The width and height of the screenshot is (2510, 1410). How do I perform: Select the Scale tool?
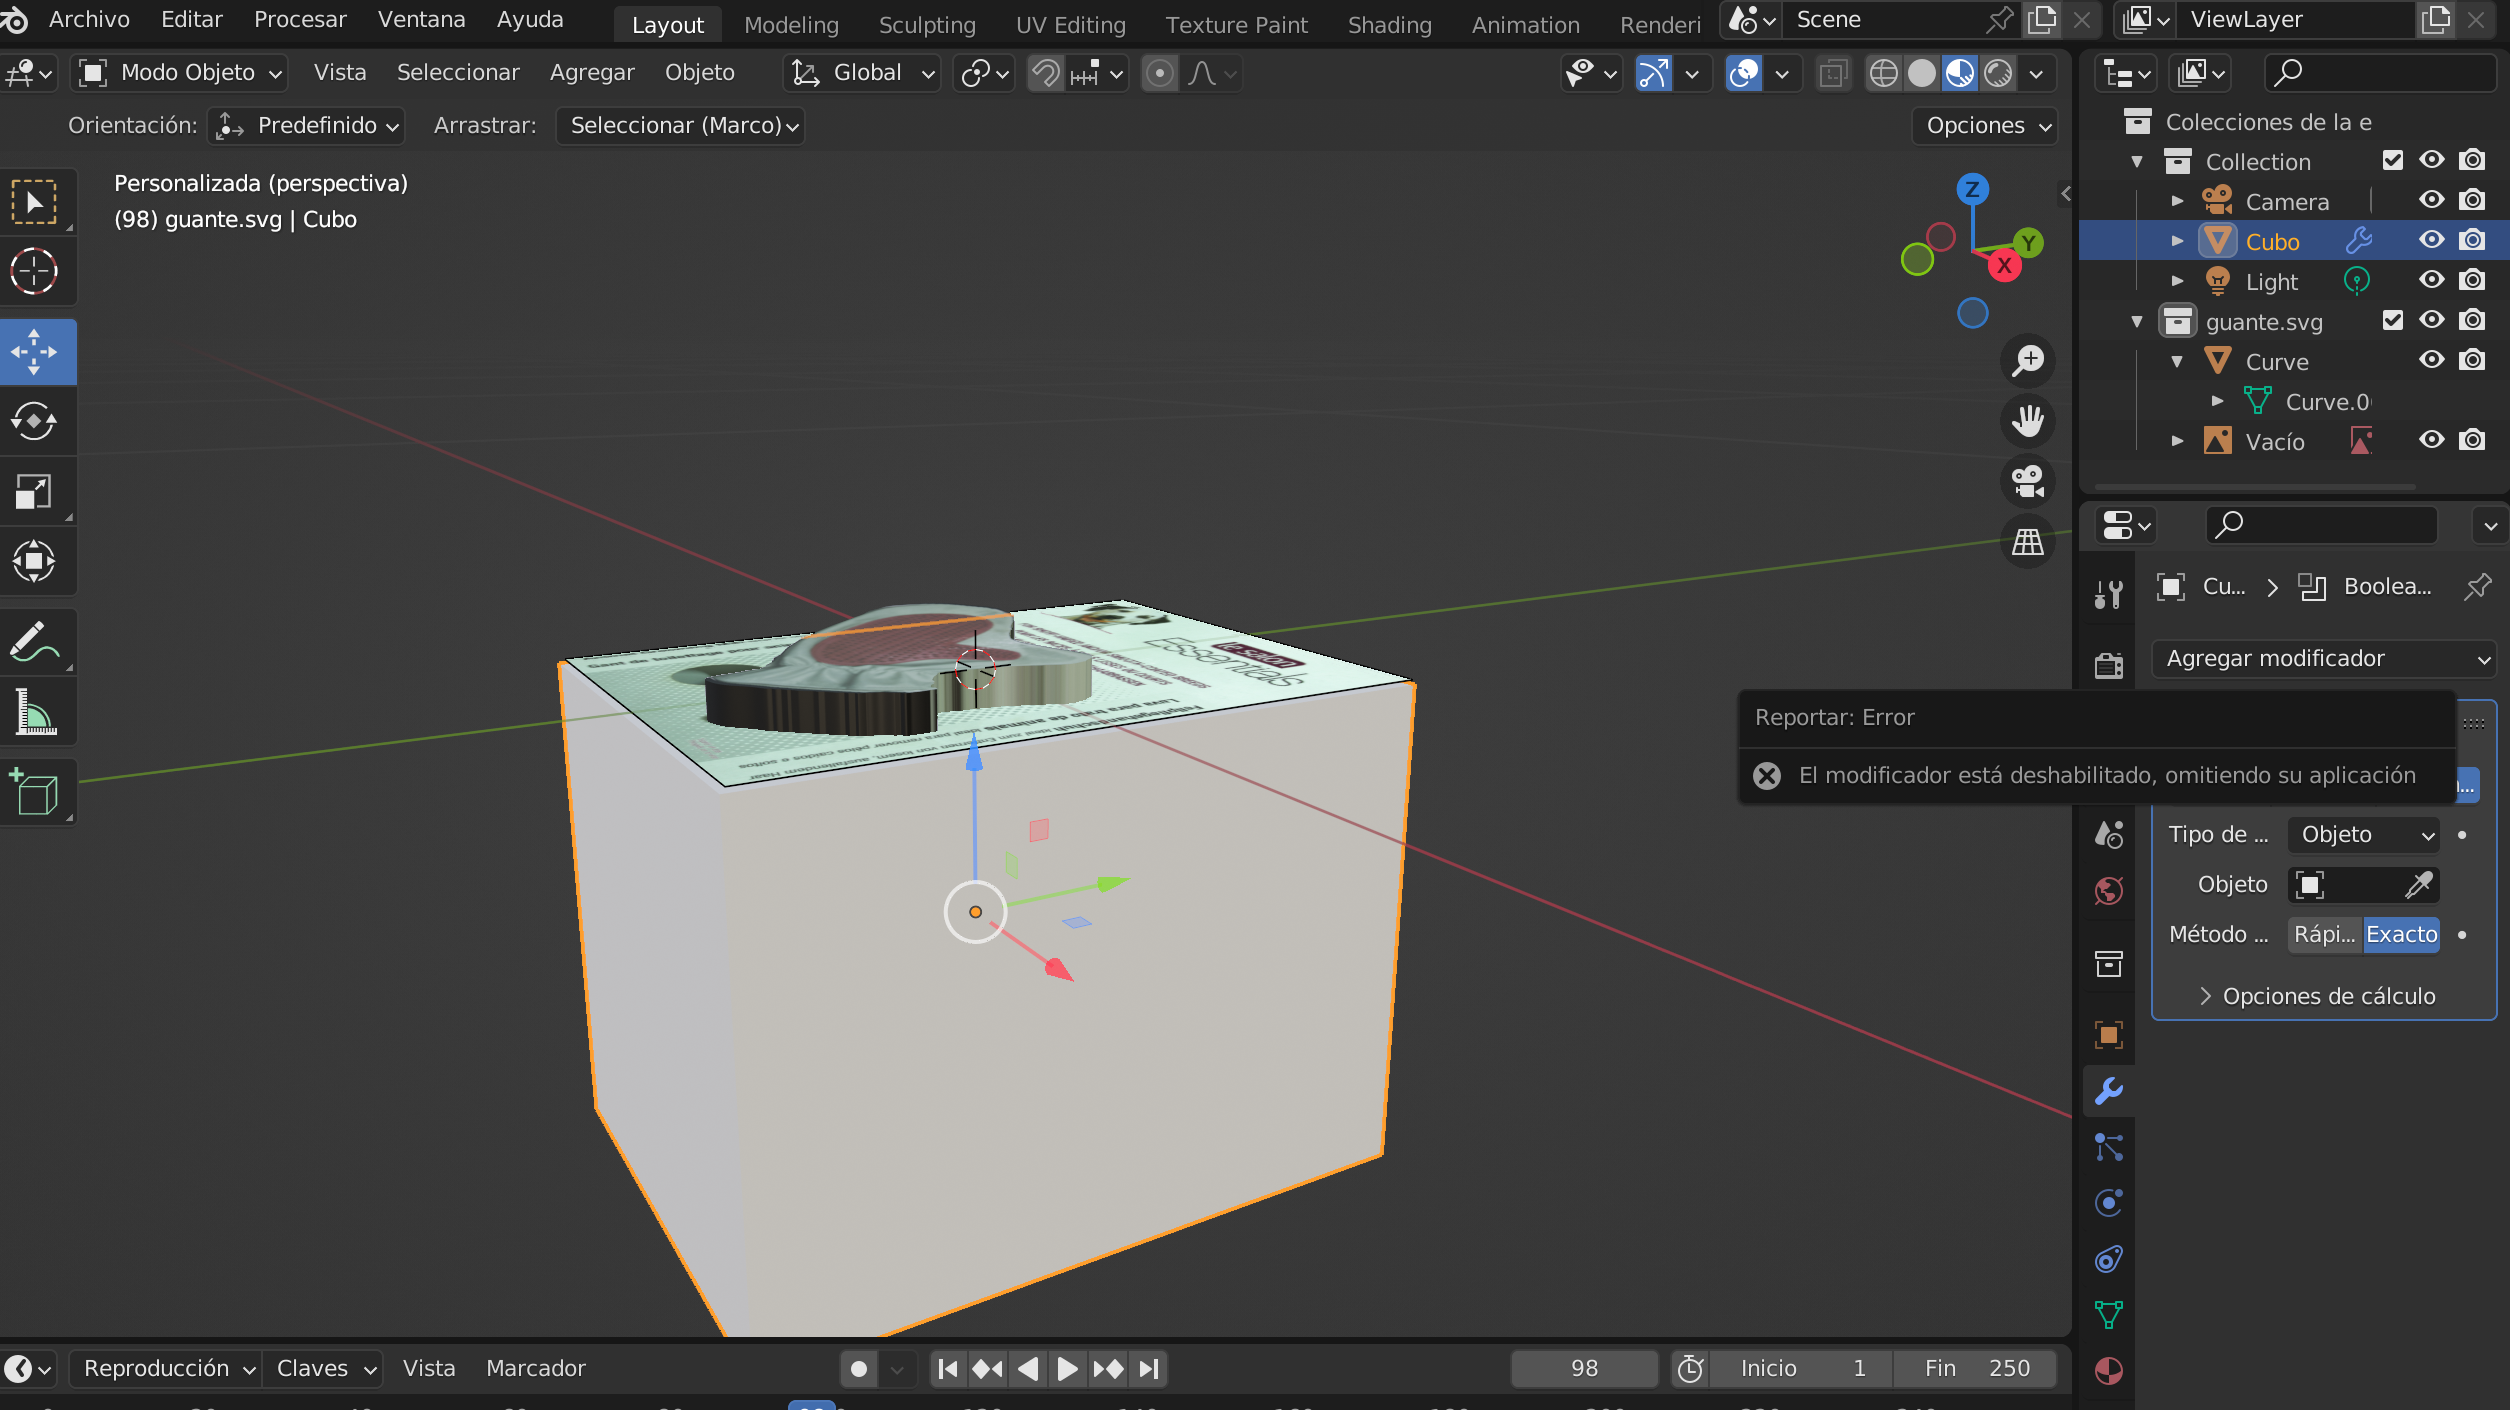click(35, 491)
